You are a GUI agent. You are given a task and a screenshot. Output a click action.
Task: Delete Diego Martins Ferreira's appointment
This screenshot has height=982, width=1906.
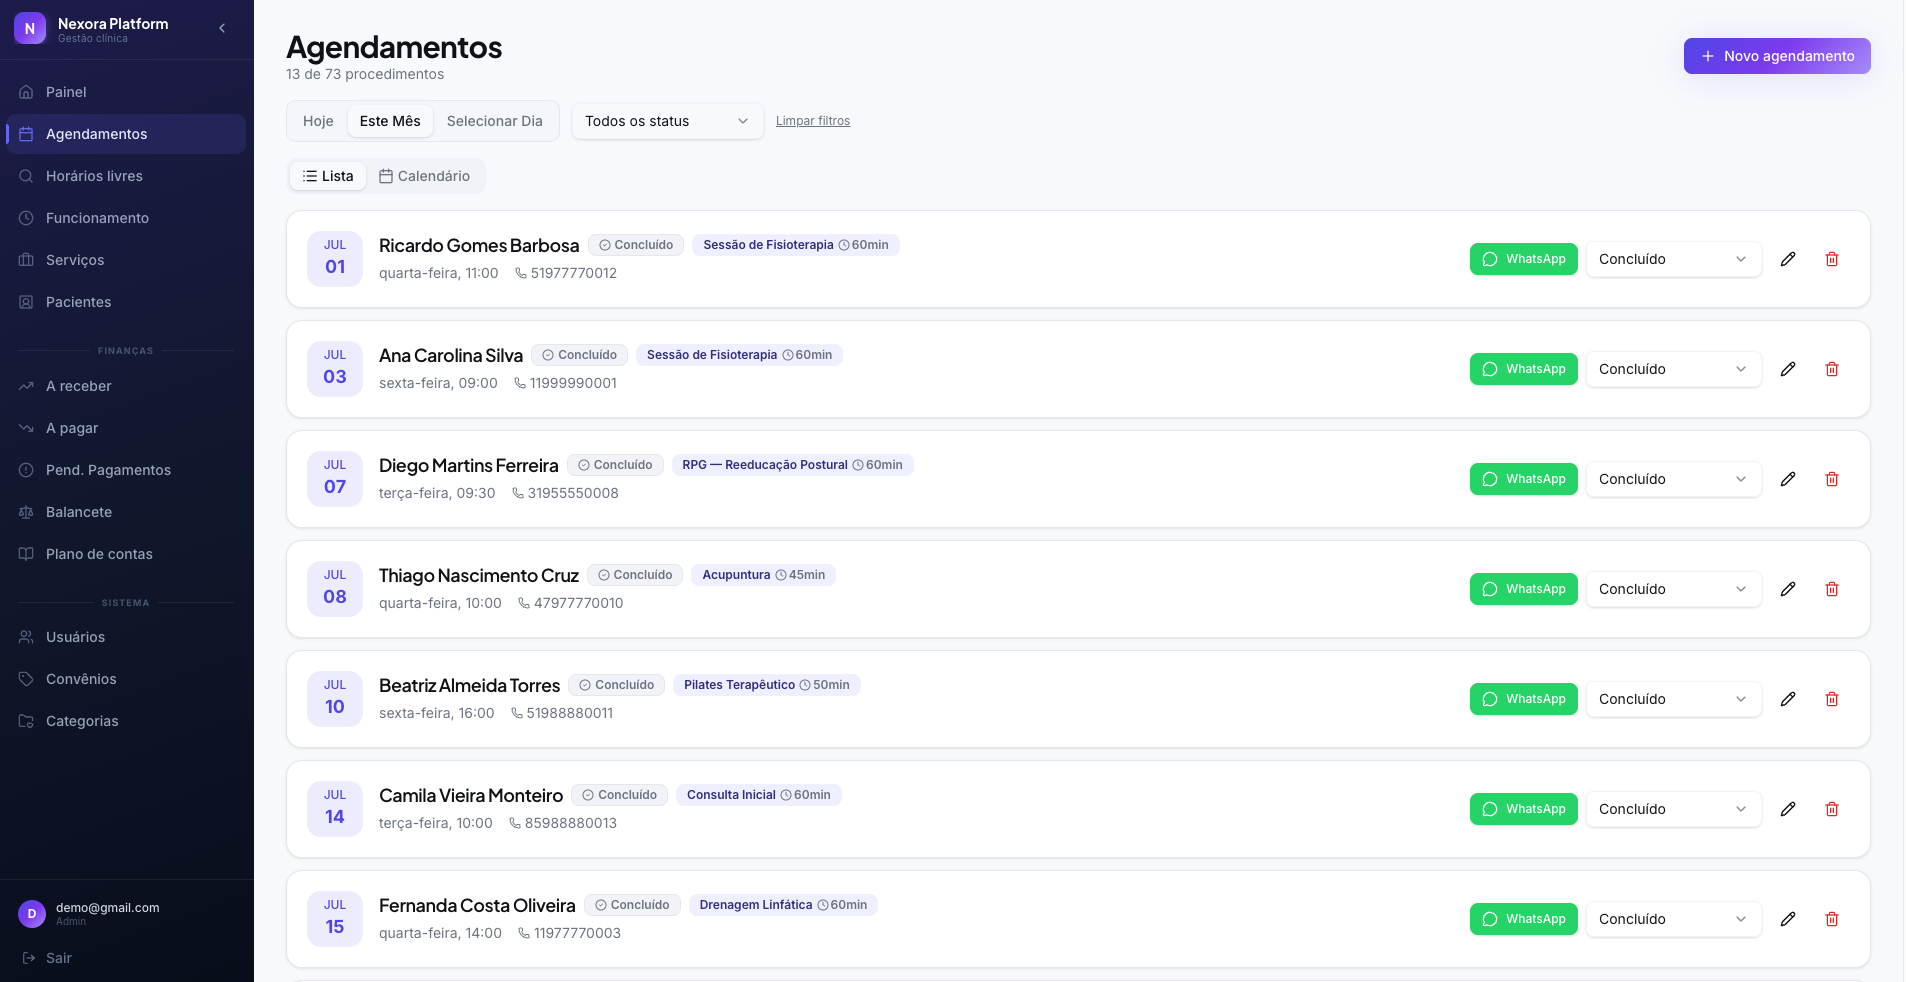(1832, 479)
